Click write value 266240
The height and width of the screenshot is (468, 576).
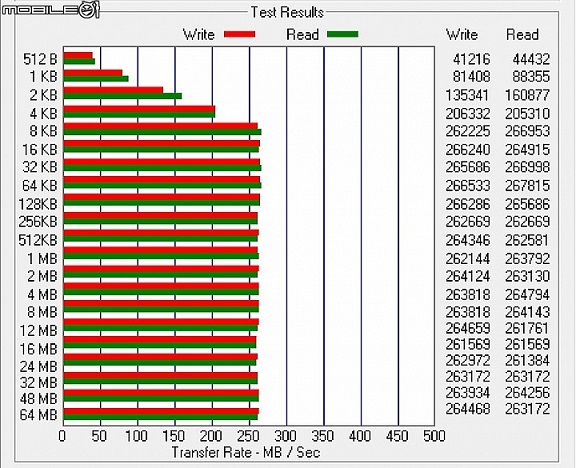tap(468, 150)
